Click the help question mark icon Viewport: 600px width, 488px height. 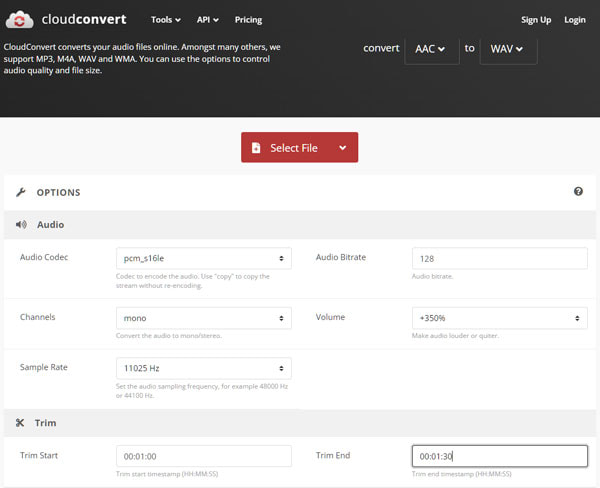[x=578, y=192]
